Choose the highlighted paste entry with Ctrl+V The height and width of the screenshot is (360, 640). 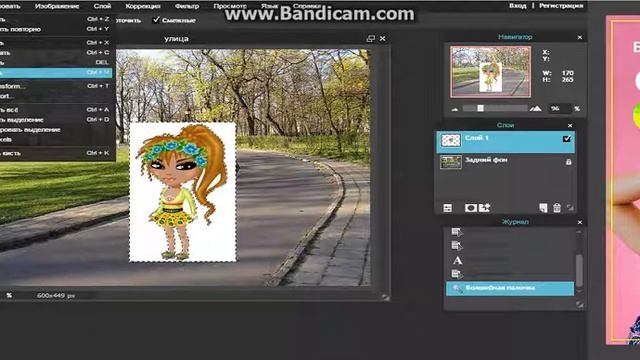tap(56, 73)
